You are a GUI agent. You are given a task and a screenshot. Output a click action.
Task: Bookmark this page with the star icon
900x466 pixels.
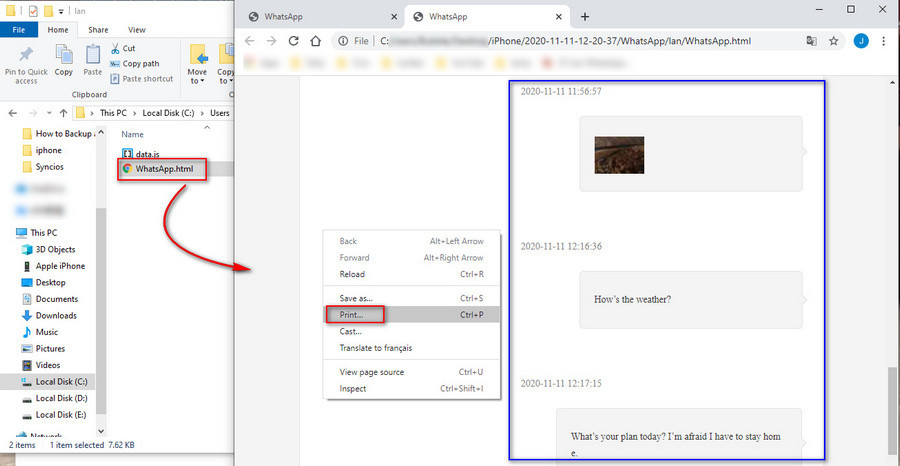(833, 41)
